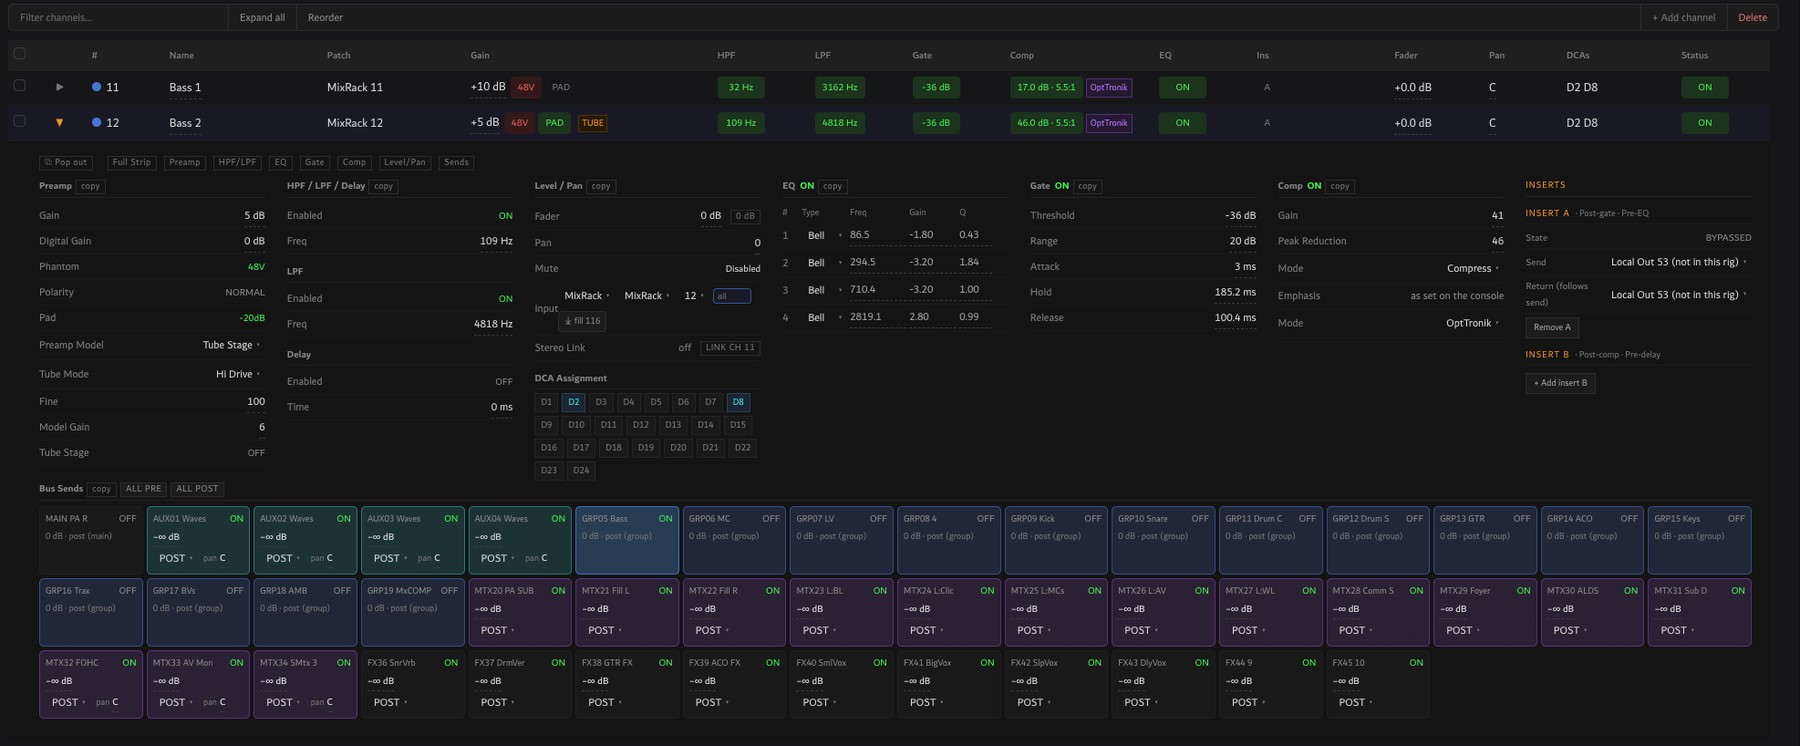
Task: Click + Add channel
Action: 1683,17
